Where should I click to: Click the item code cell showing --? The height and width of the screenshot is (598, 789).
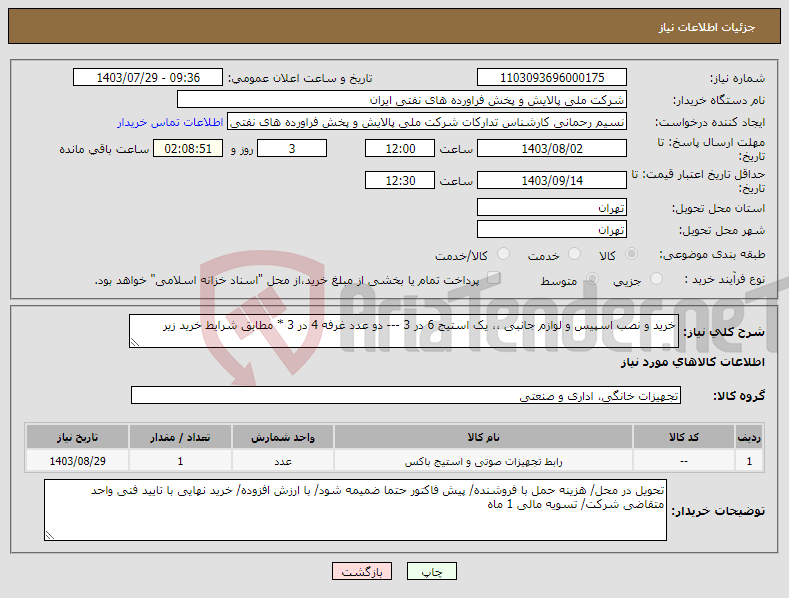click(x=683, y=461)
